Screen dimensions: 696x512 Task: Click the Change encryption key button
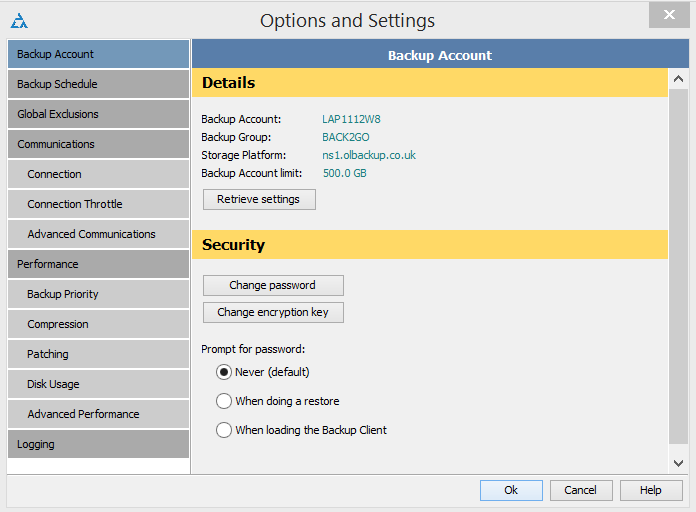point(273,312)
